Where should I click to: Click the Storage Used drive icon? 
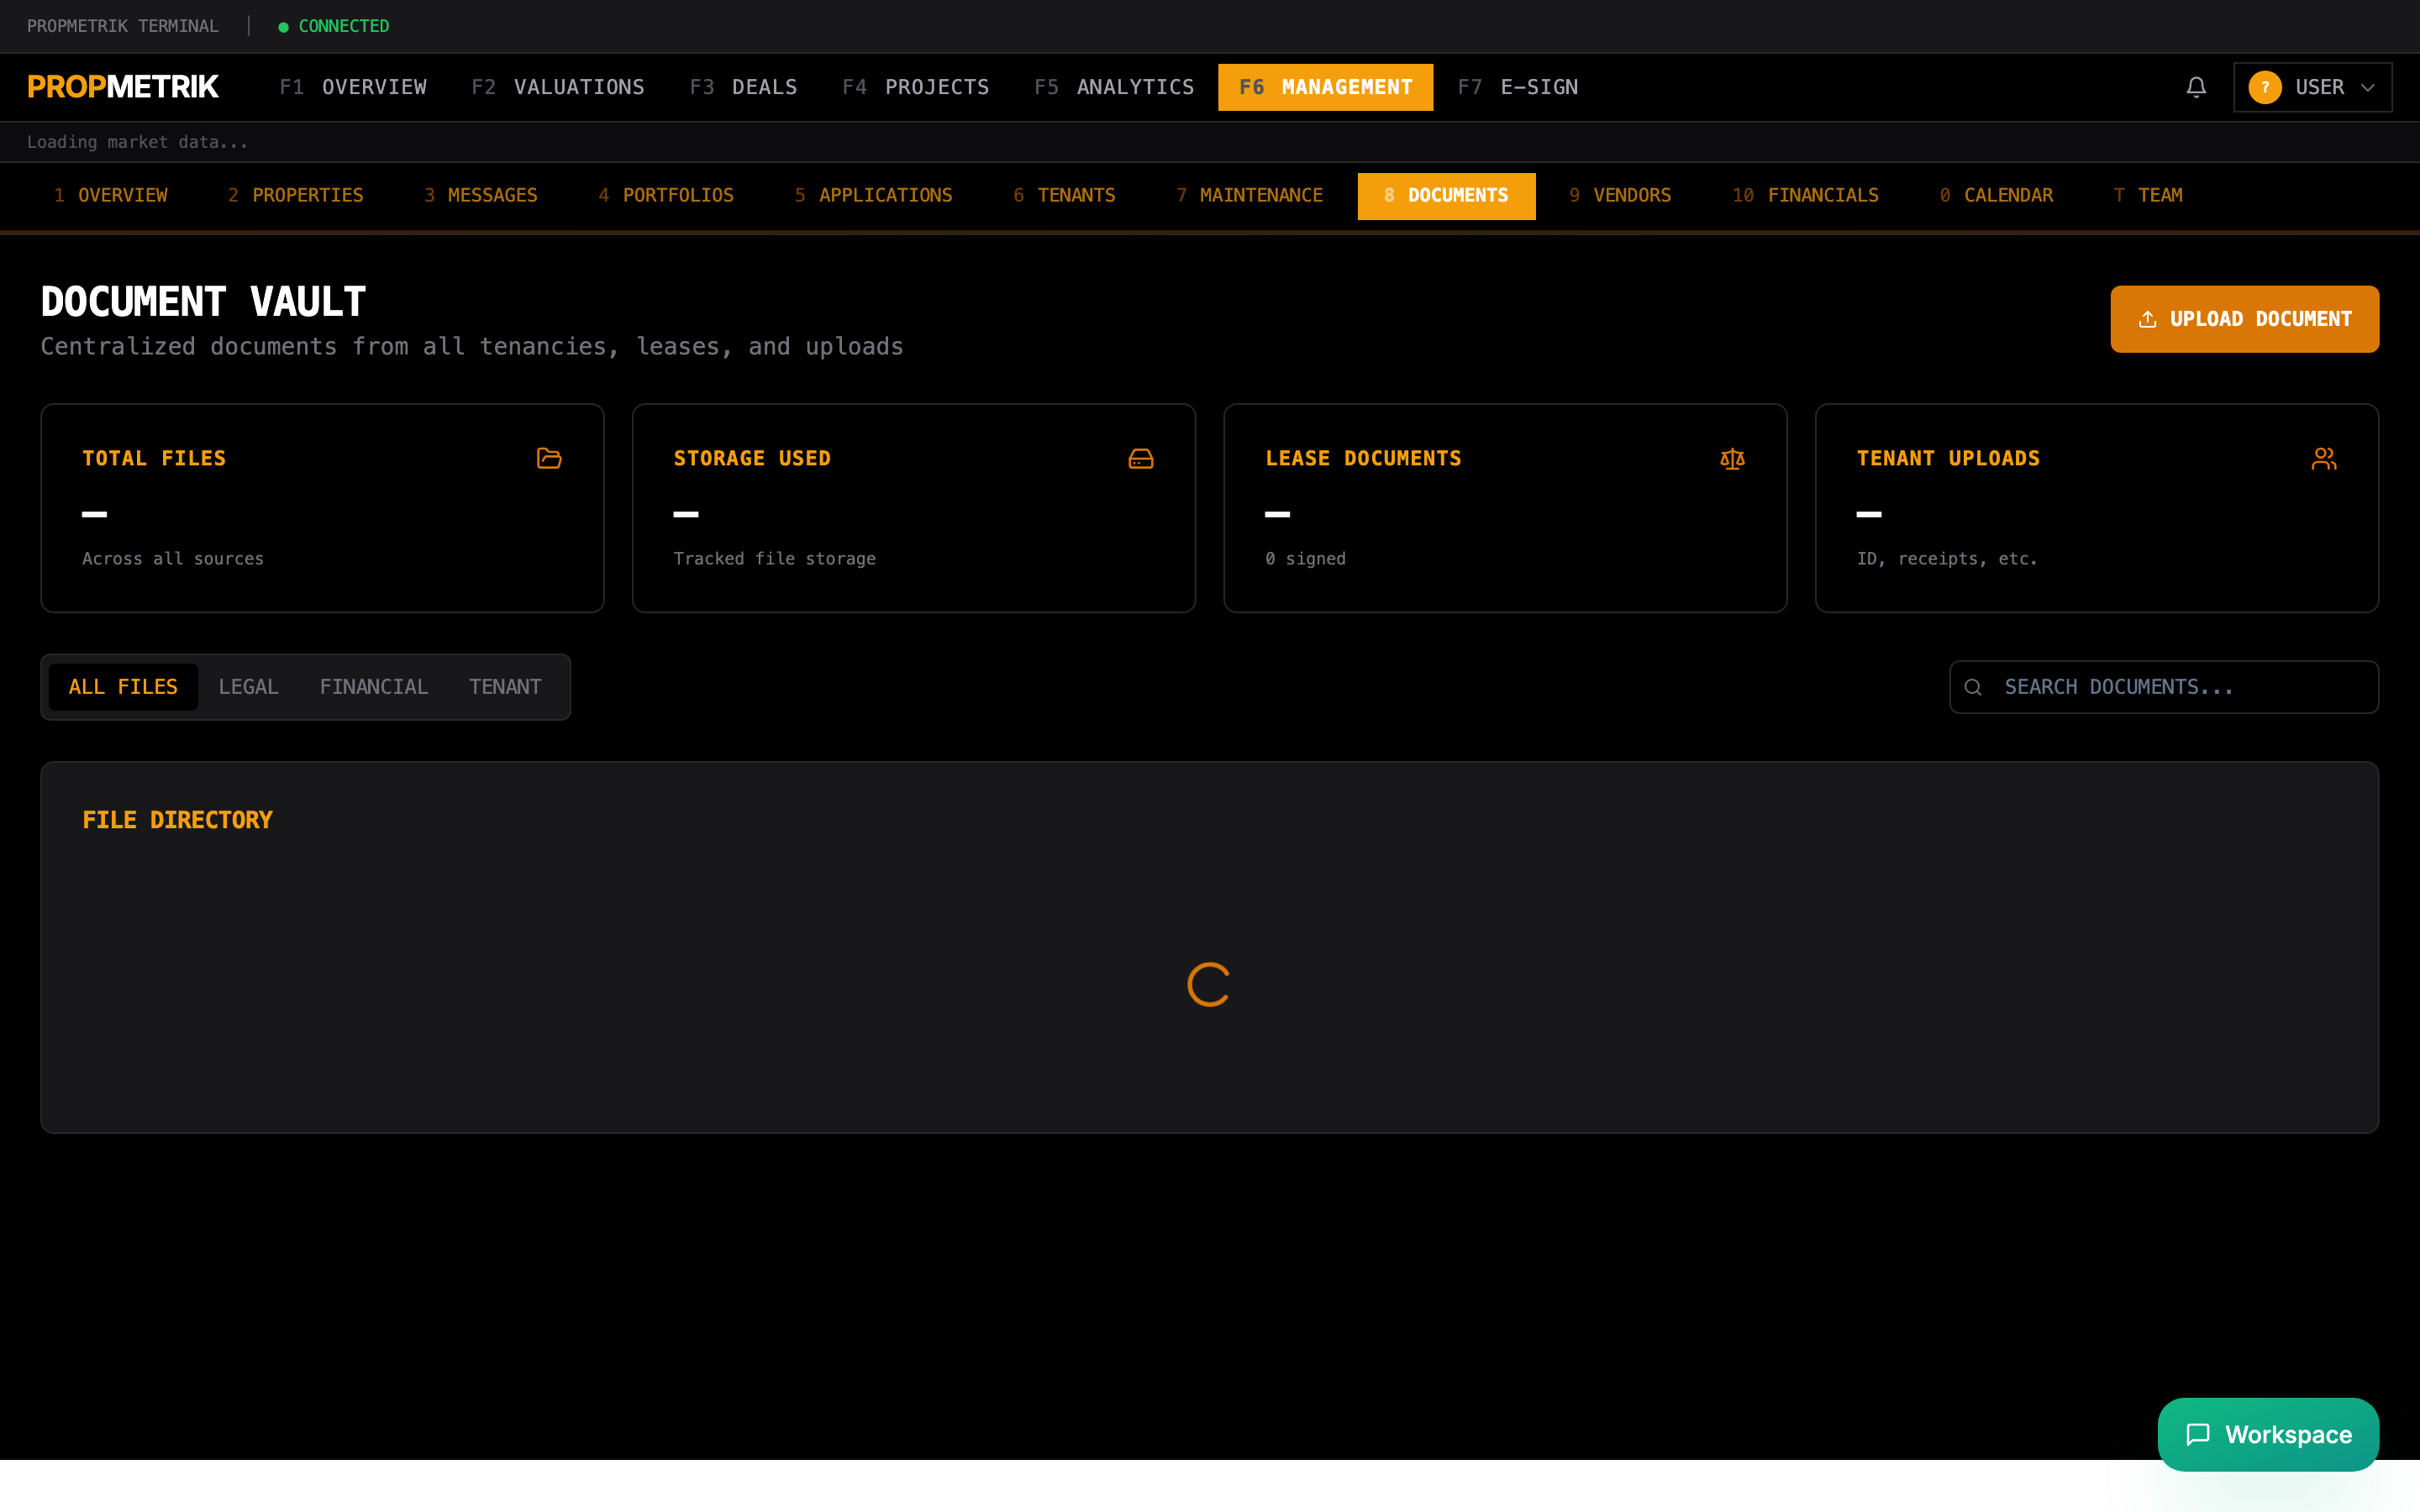(1140, 458)
